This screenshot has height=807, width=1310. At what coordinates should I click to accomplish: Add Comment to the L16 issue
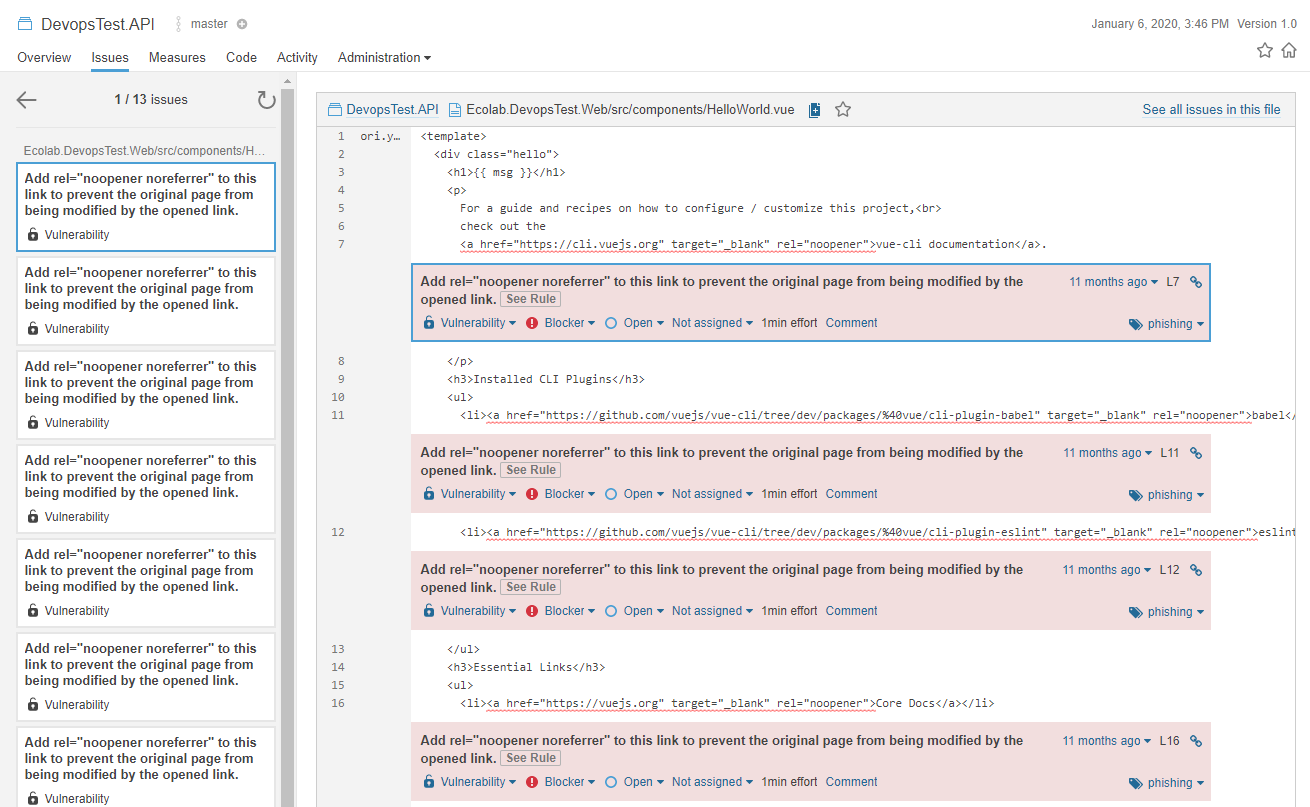851,782
